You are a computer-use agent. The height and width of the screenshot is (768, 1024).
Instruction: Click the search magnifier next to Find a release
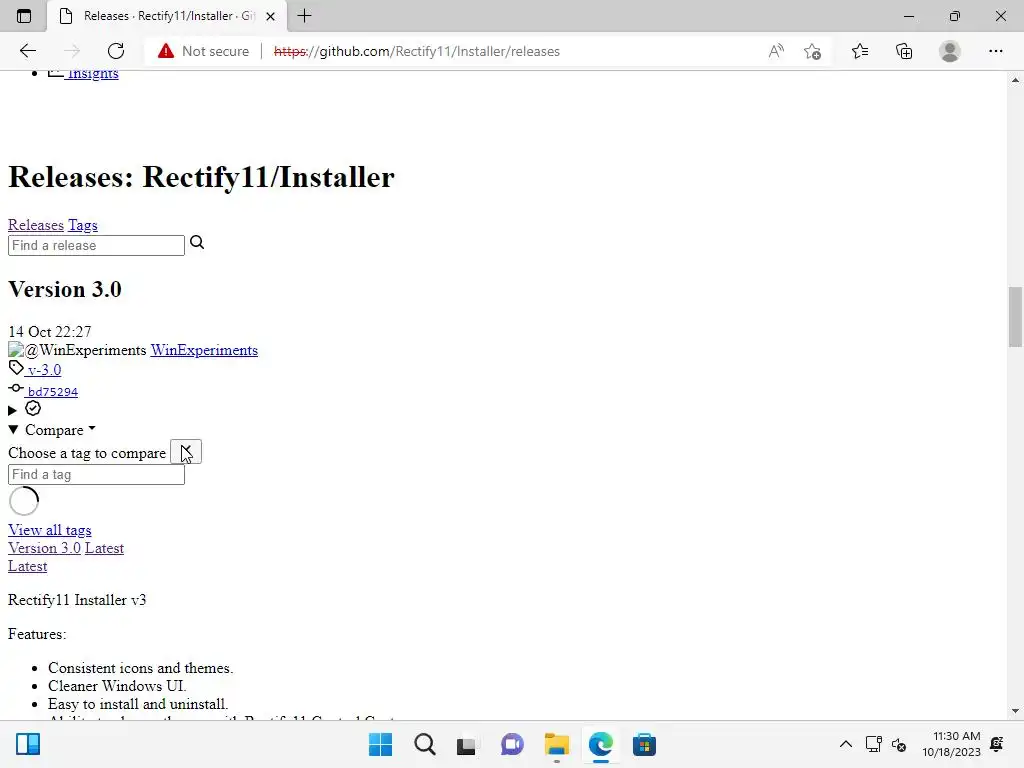click(197, 243)
